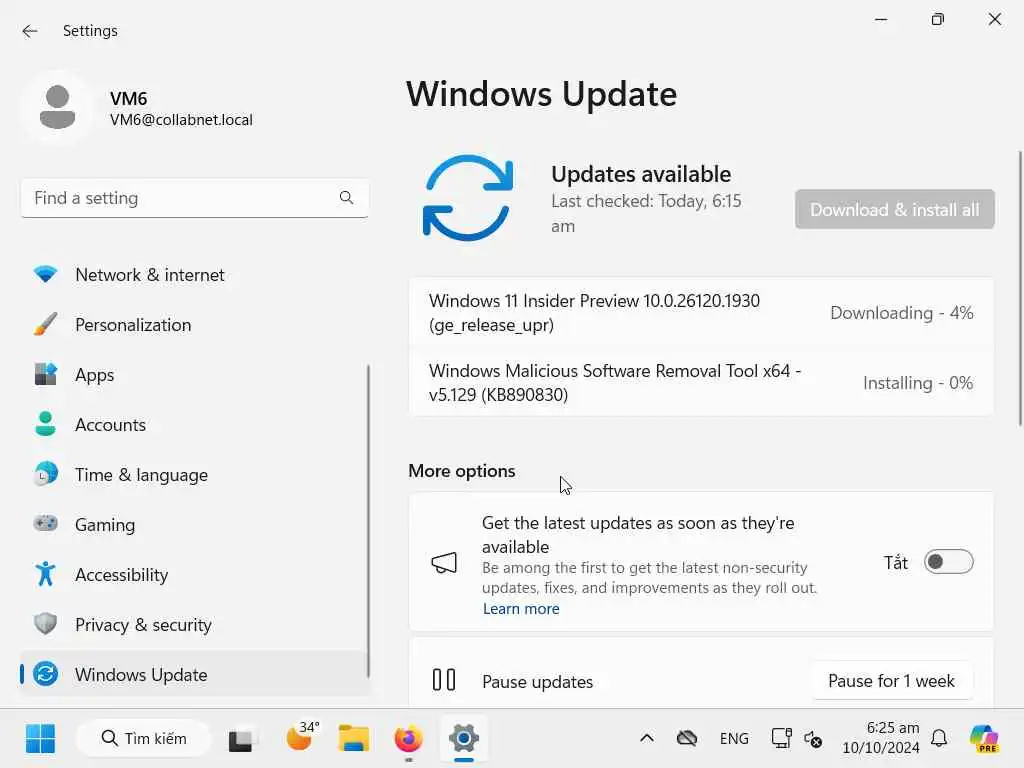The height and width of the screenshot is (768, 1024).
Task: Click the Windows 11 Insider Preview update row
Action: click(x=701, y=312)
